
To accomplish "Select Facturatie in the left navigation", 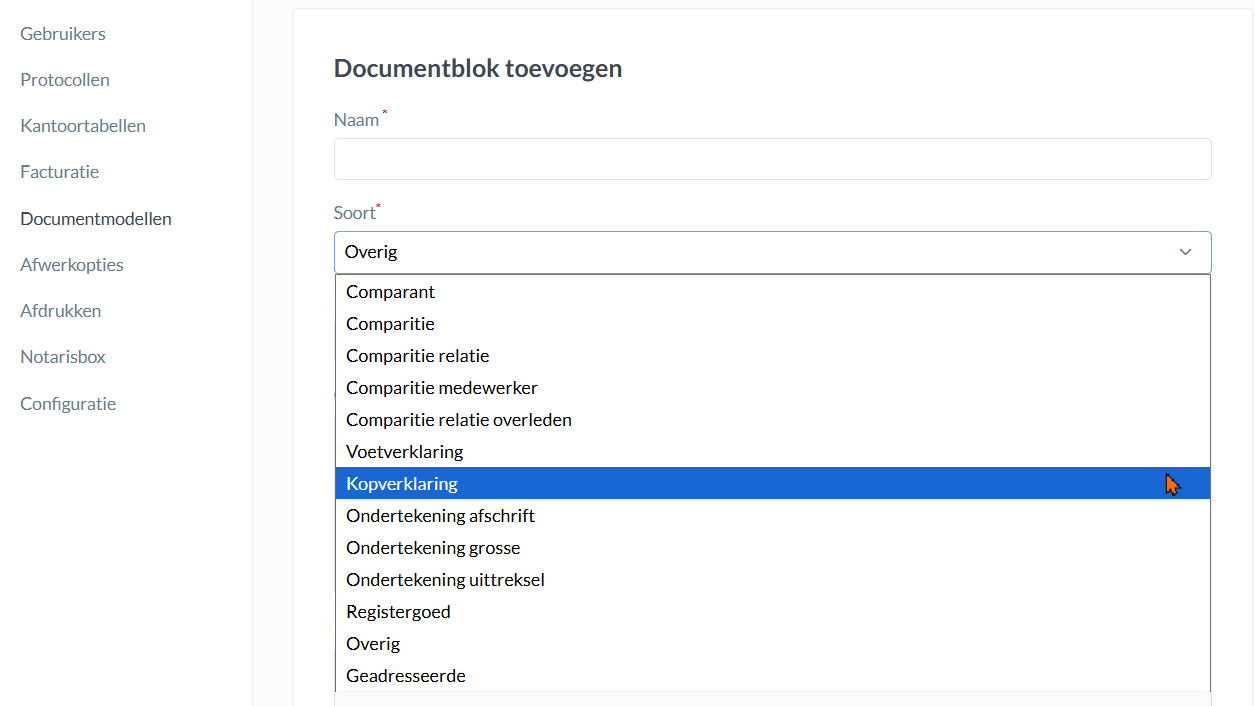I will coord(60,172).
